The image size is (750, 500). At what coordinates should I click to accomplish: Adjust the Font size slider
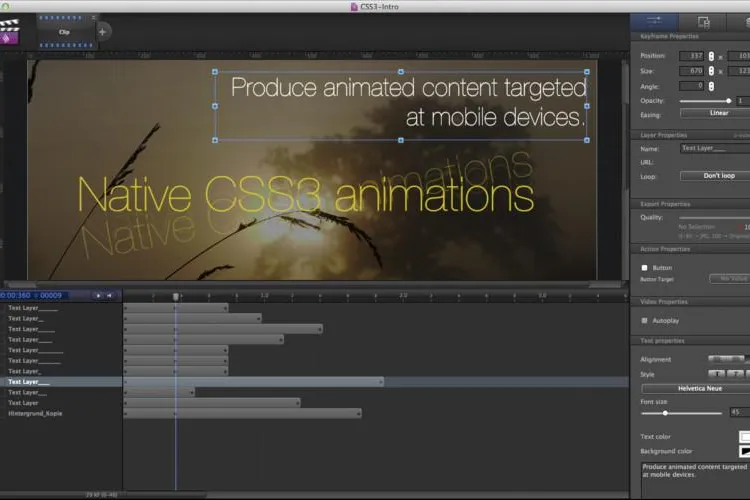[x=682, y=413]
